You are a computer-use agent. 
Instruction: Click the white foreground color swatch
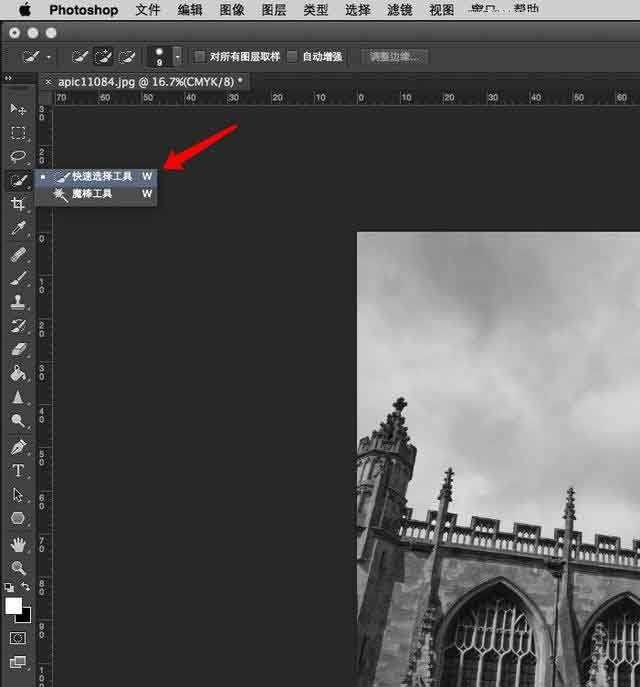click(x=14, y=606)
